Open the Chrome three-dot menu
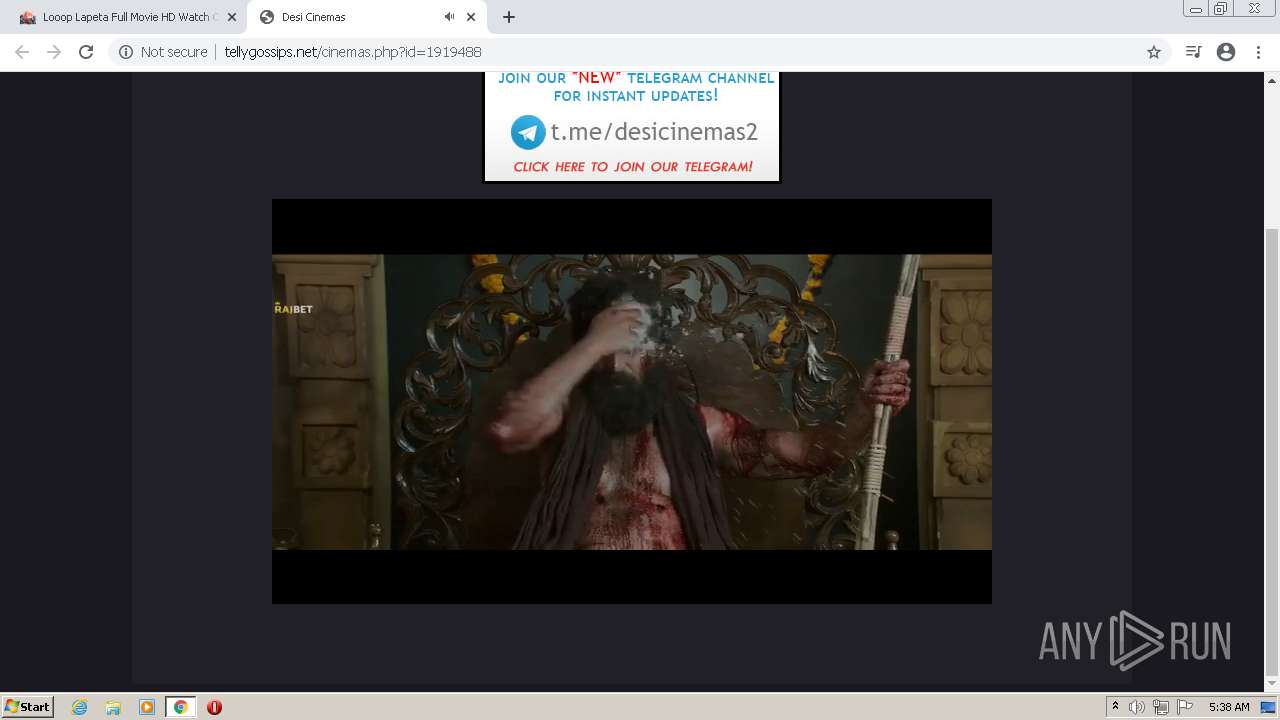This screenshot has height=720, width=1280. pyautogui.click(x=1258, y=52)
